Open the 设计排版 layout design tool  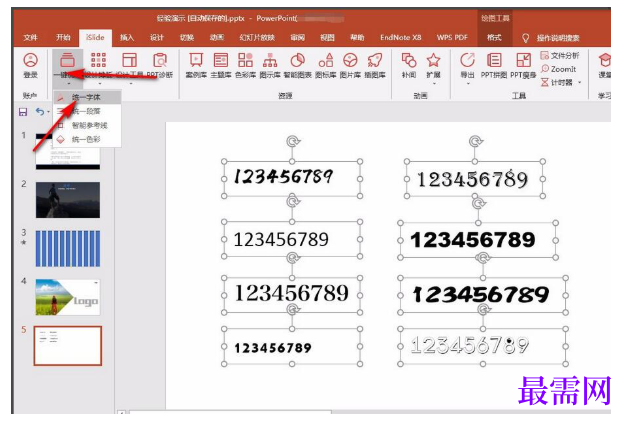click(98, 65)
